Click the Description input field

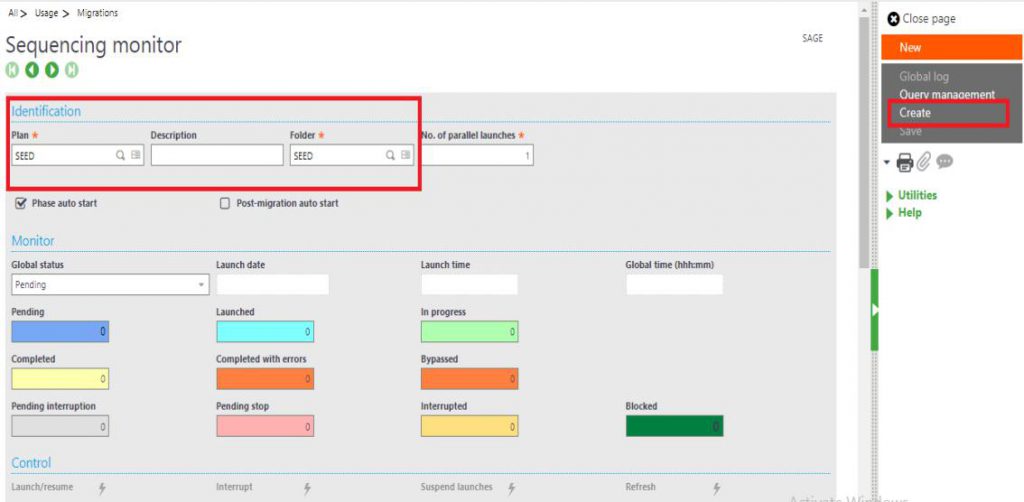coord(217,155)
